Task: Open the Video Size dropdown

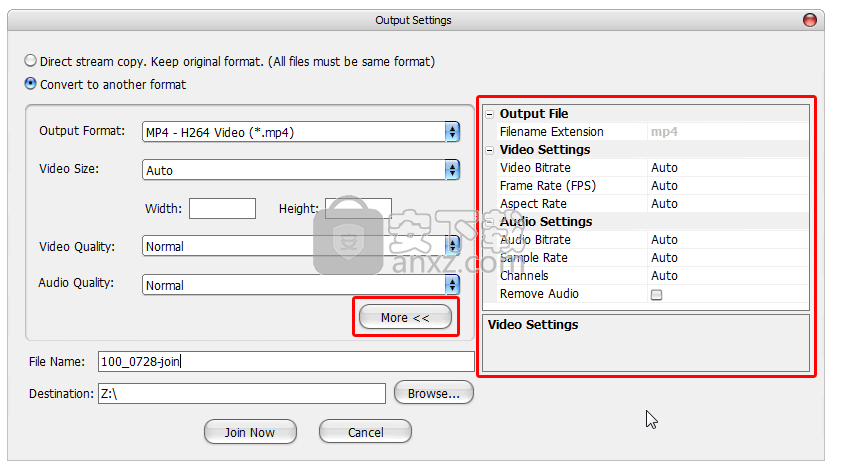Action: (452, 170)
